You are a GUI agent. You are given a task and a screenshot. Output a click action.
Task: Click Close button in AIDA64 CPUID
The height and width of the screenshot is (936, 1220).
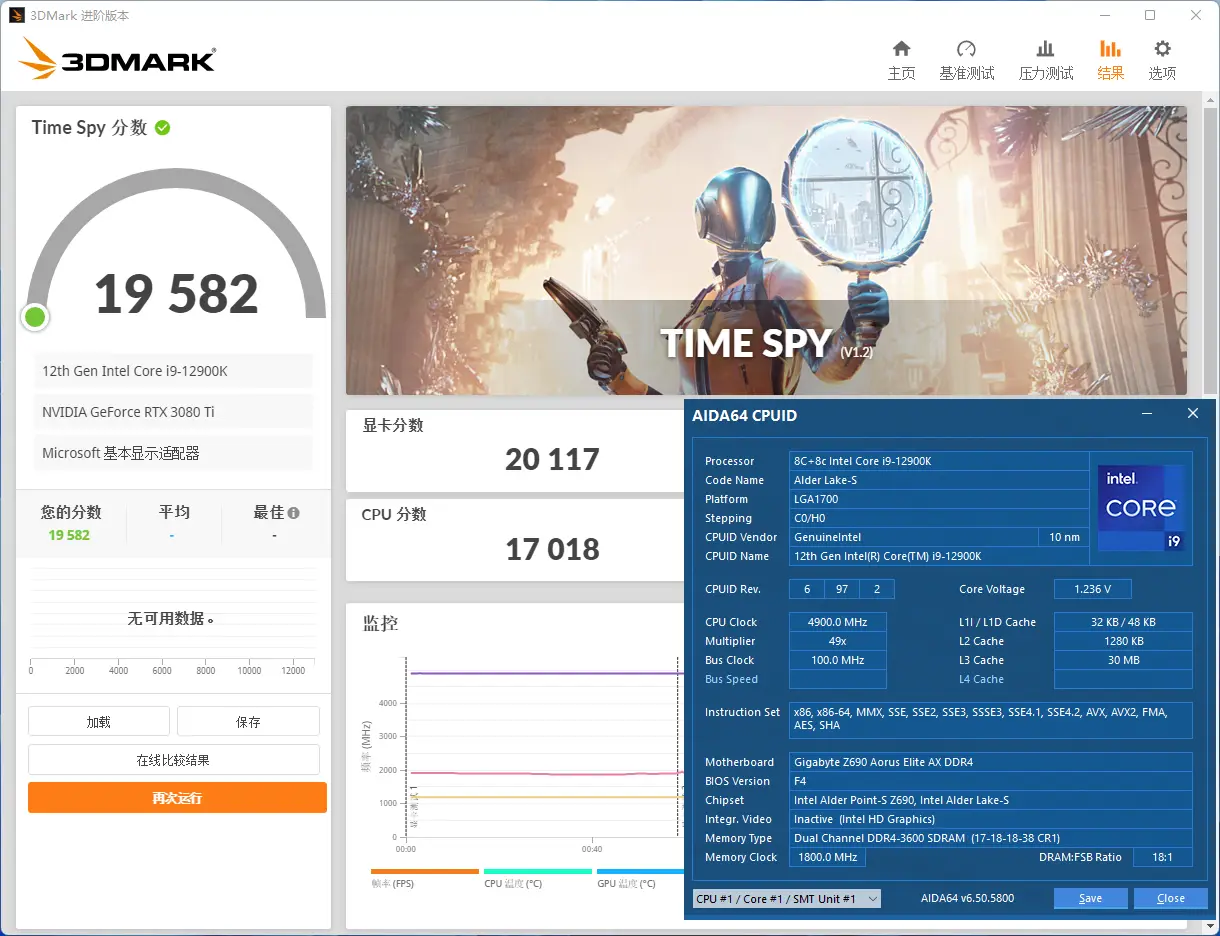pyautogui.click(x=1170, y=898)
